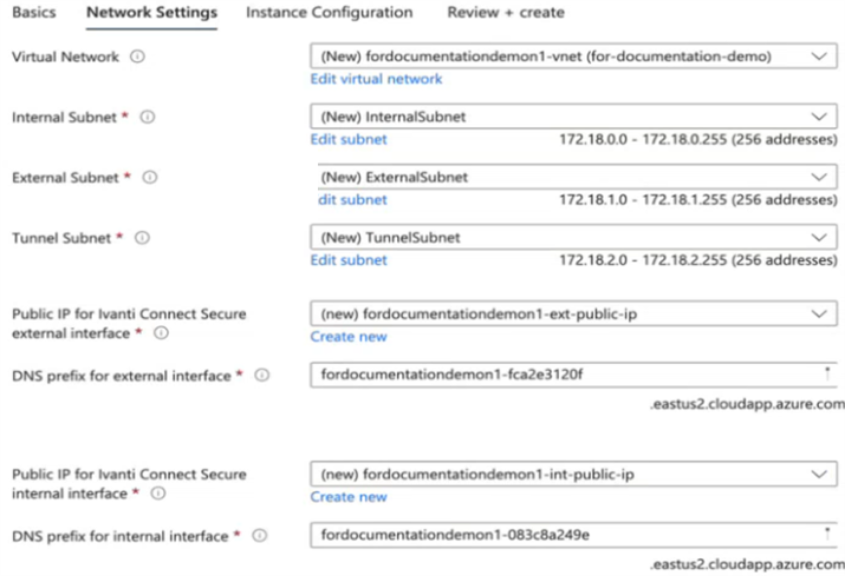Viewport: 845px width, 576px height.
Task: Click the External Subnet info icon
Action: coord(149,177)
